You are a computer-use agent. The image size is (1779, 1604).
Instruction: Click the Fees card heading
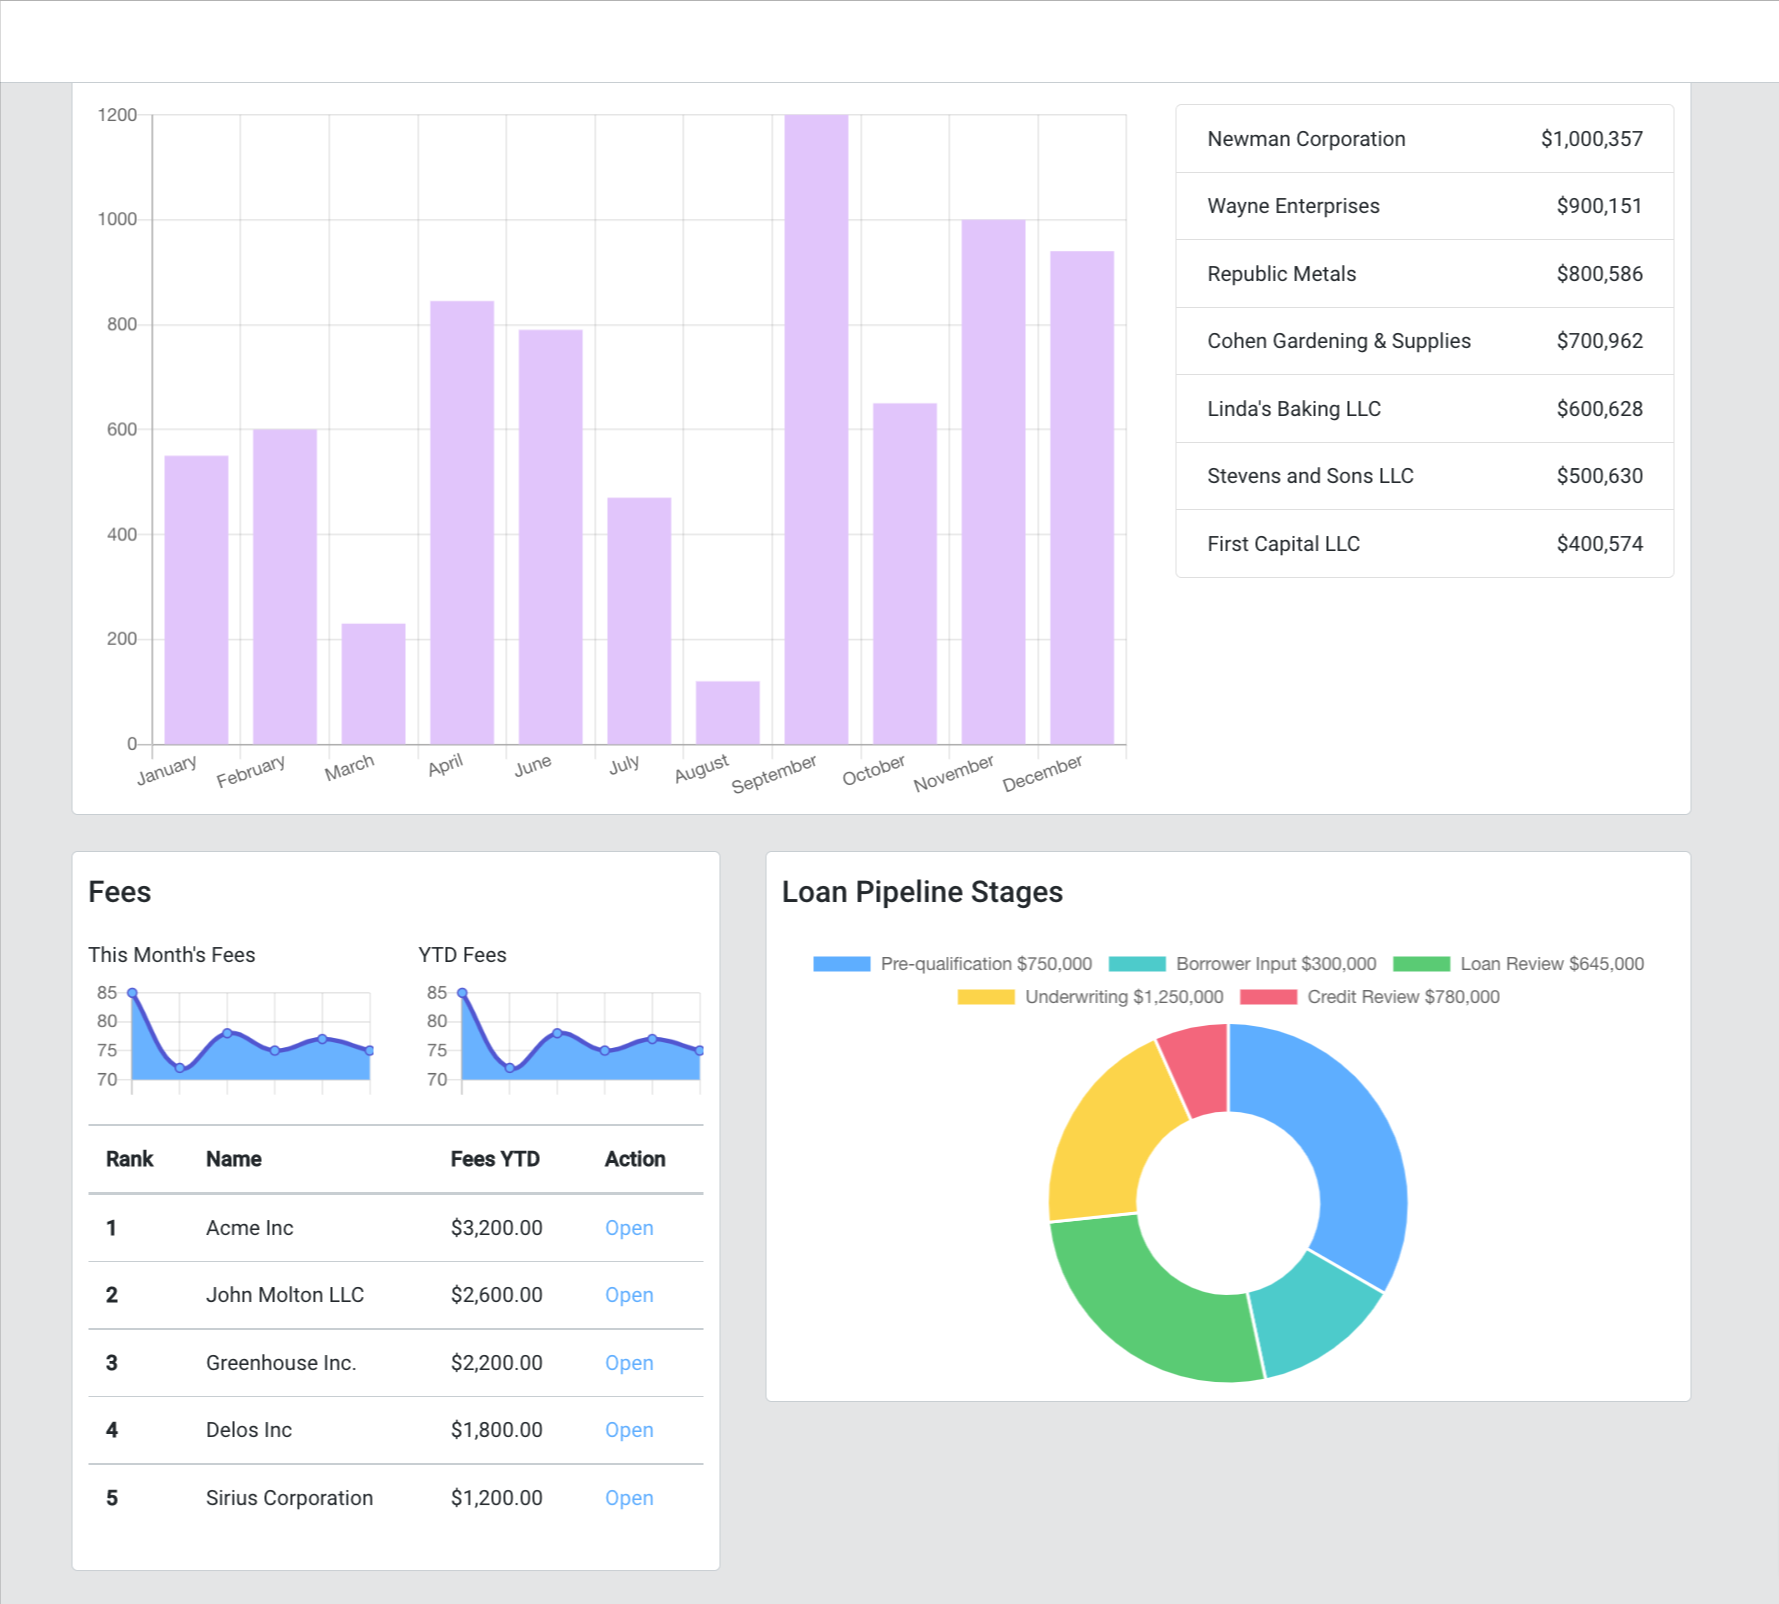click(x=120, y=892)
